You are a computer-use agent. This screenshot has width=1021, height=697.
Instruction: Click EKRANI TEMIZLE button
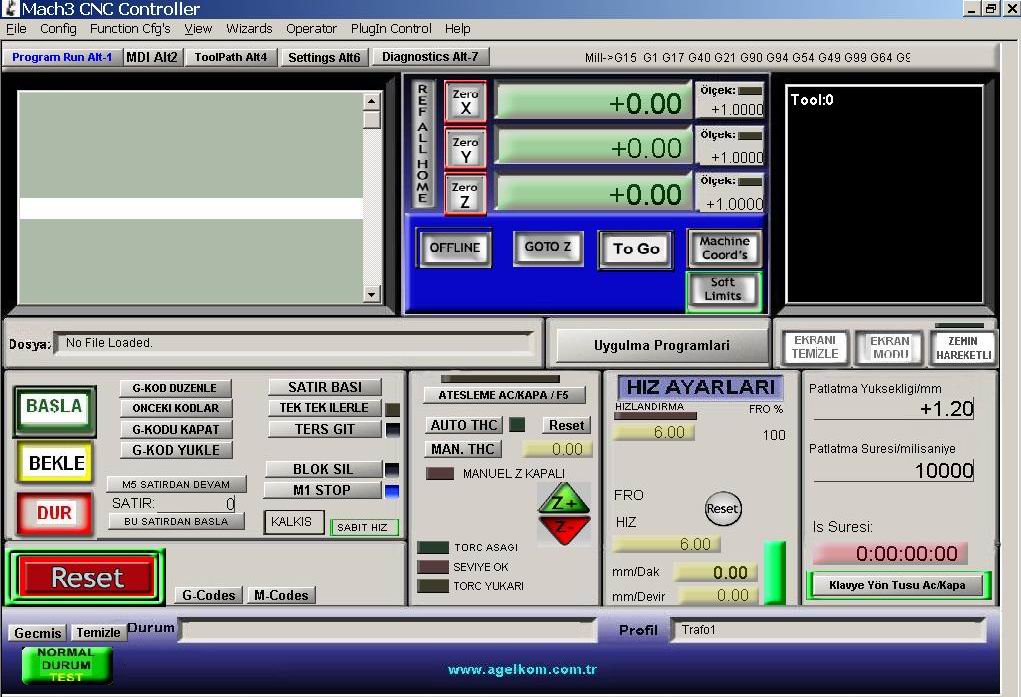click(x=815, y=347)
